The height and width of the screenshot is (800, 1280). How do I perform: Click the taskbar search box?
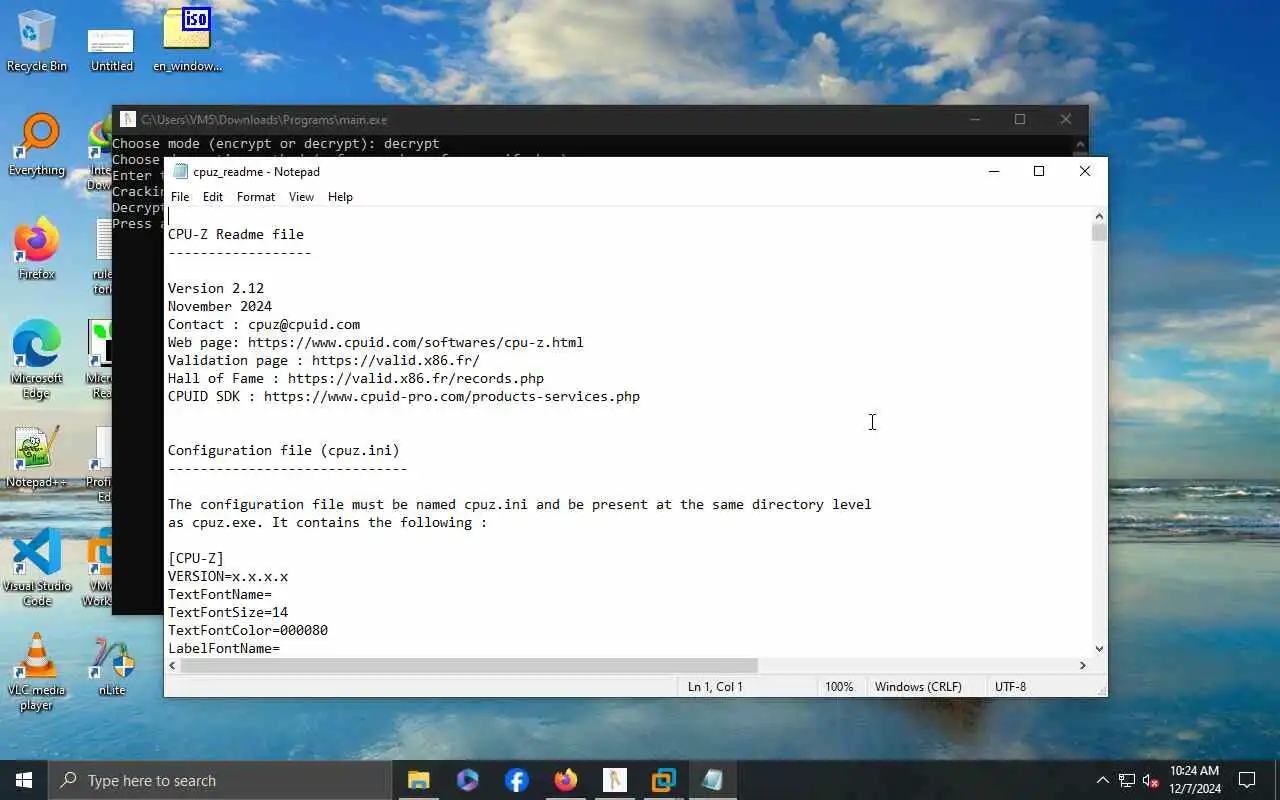219,780
